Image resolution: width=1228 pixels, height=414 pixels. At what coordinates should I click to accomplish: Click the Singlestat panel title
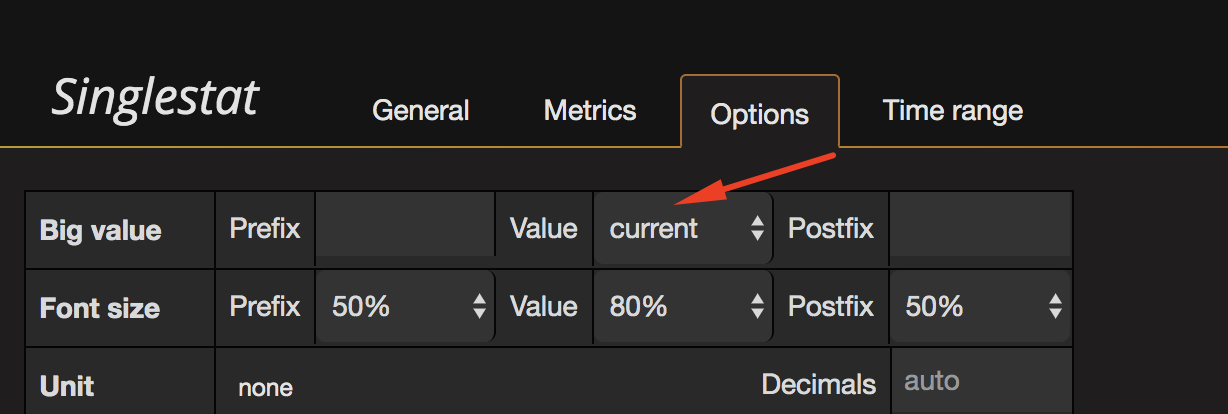tap(155, 97)
